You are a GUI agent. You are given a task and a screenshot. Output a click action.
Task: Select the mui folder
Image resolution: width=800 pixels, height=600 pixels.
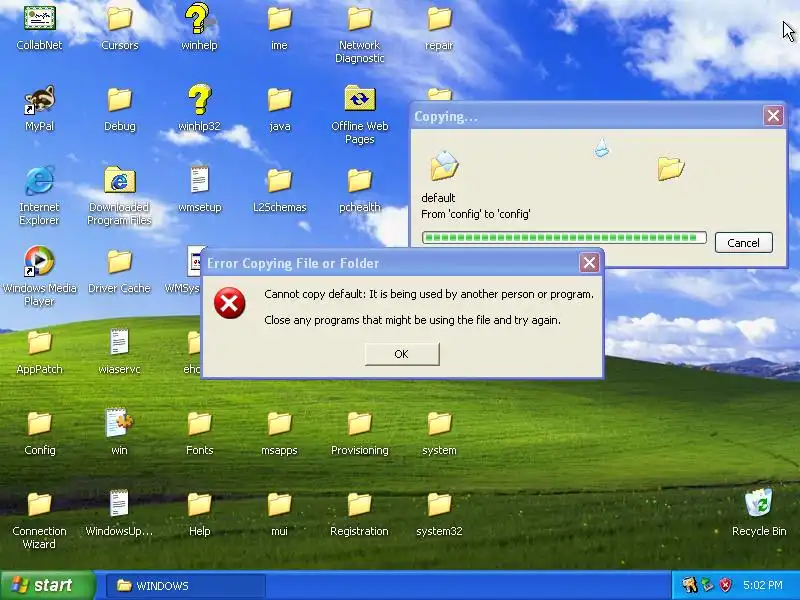[279, 504]
